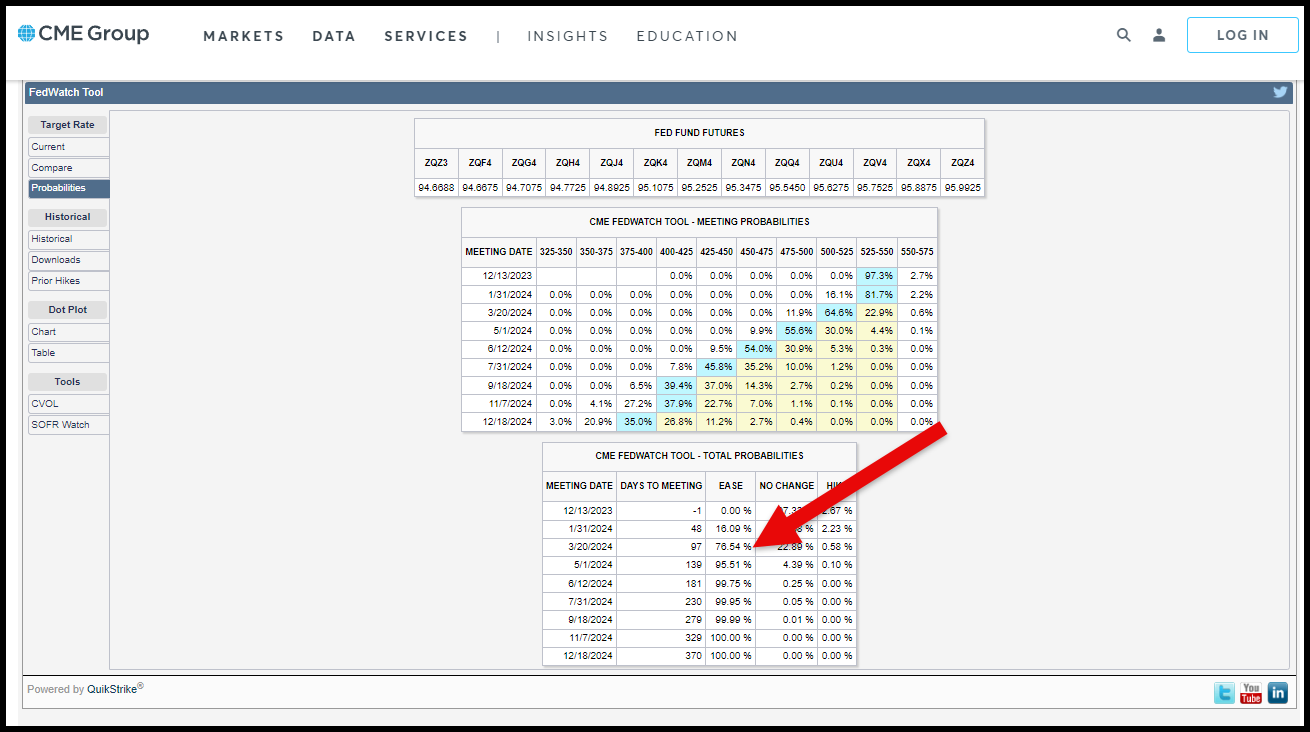Image resolution: width=1310 pixels, height=732 pixels.
Task: Open the Dot Plot Table item
Action: coord(69,353)
